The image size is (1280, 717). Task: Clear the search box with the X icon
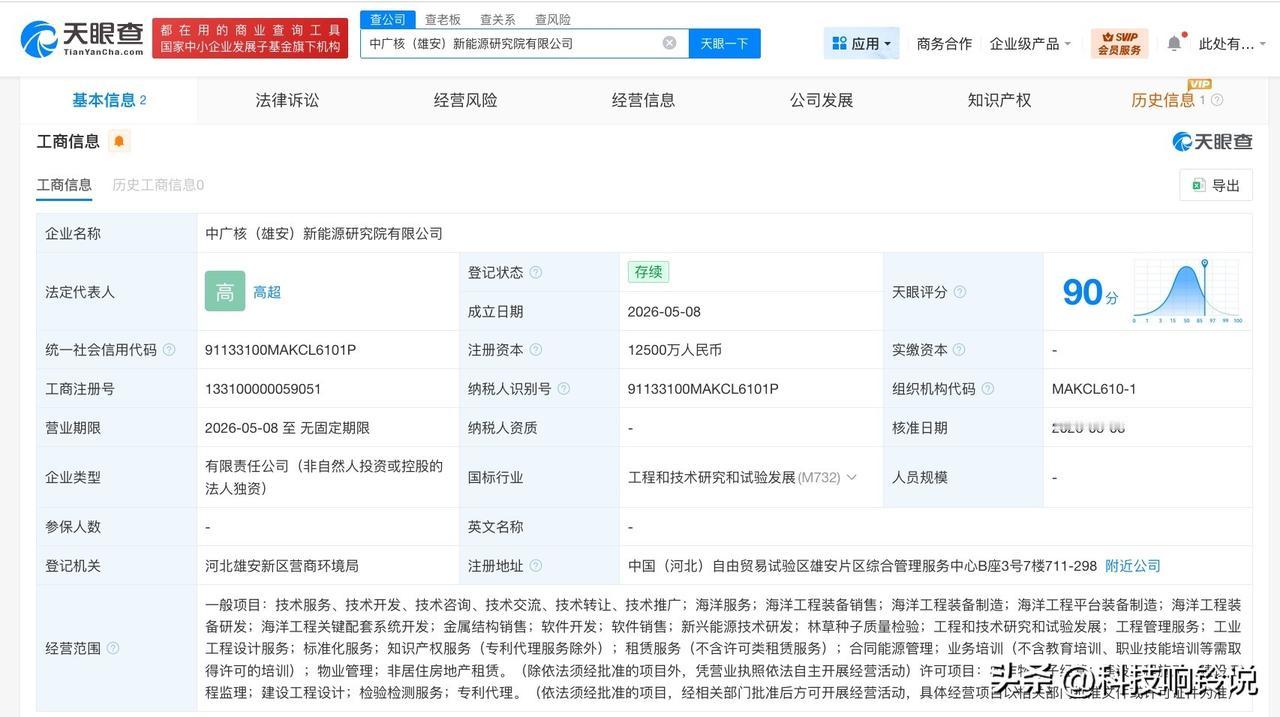669,43
